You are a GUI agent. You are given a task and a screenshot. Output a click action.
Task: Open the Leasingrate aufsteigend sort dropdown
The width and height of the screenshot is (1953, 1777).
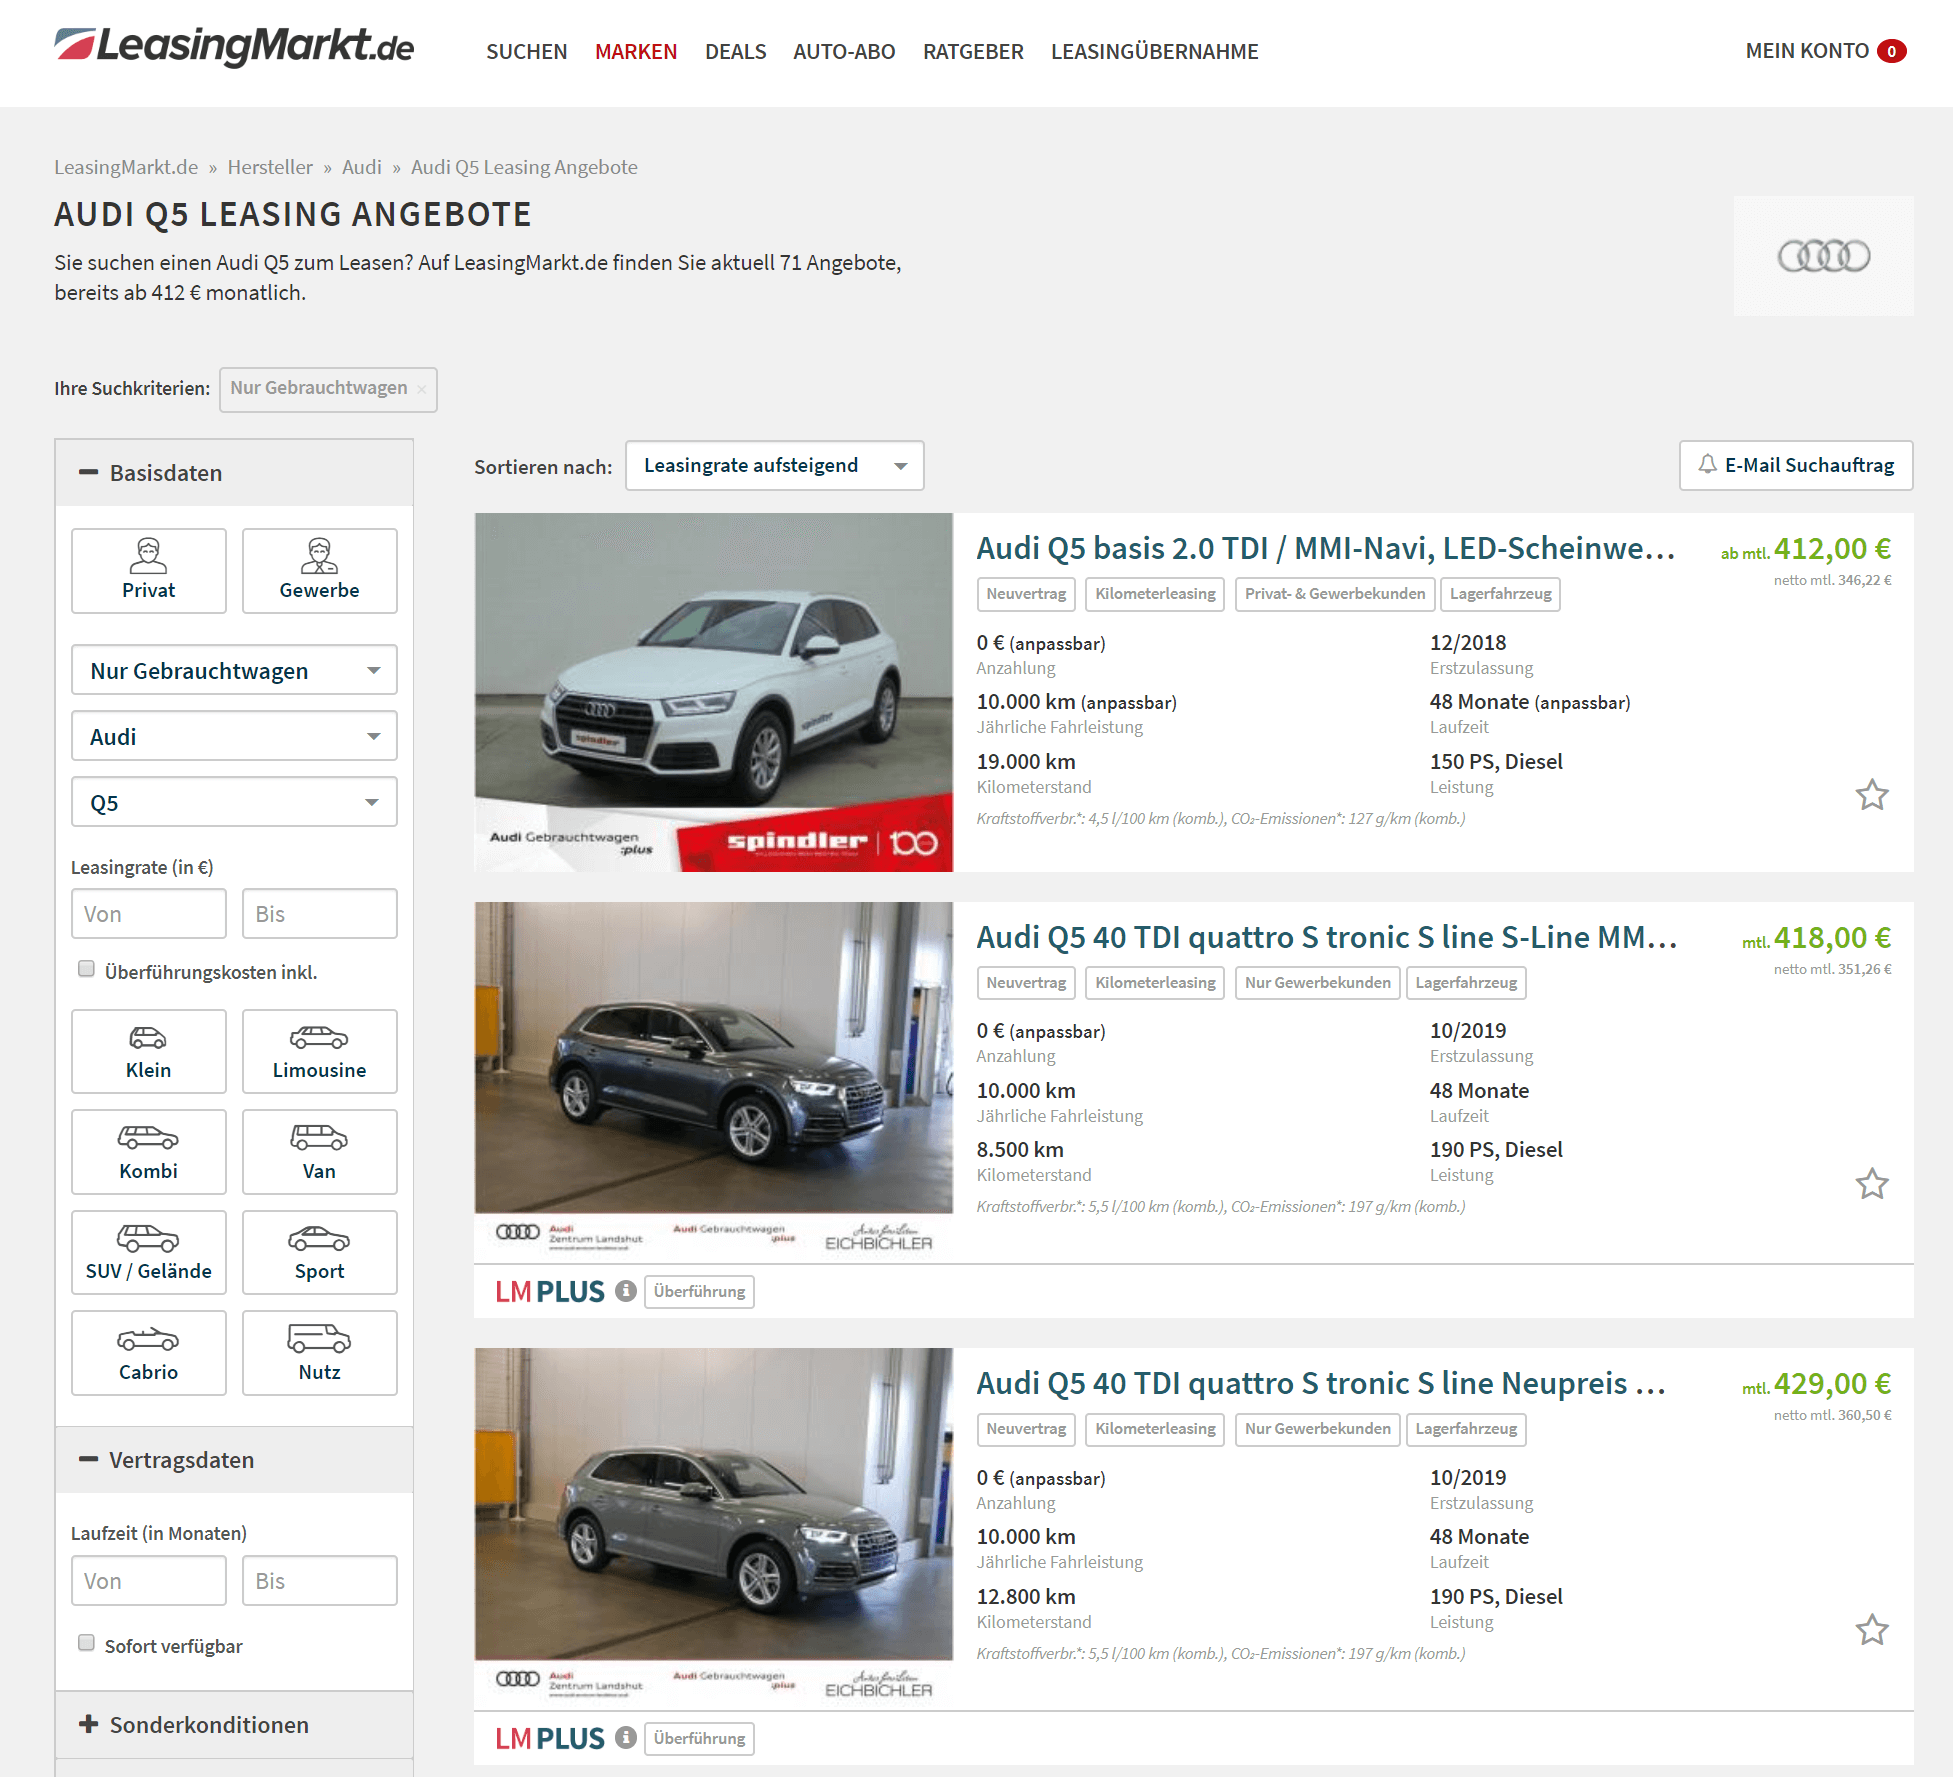coord(774,466)
